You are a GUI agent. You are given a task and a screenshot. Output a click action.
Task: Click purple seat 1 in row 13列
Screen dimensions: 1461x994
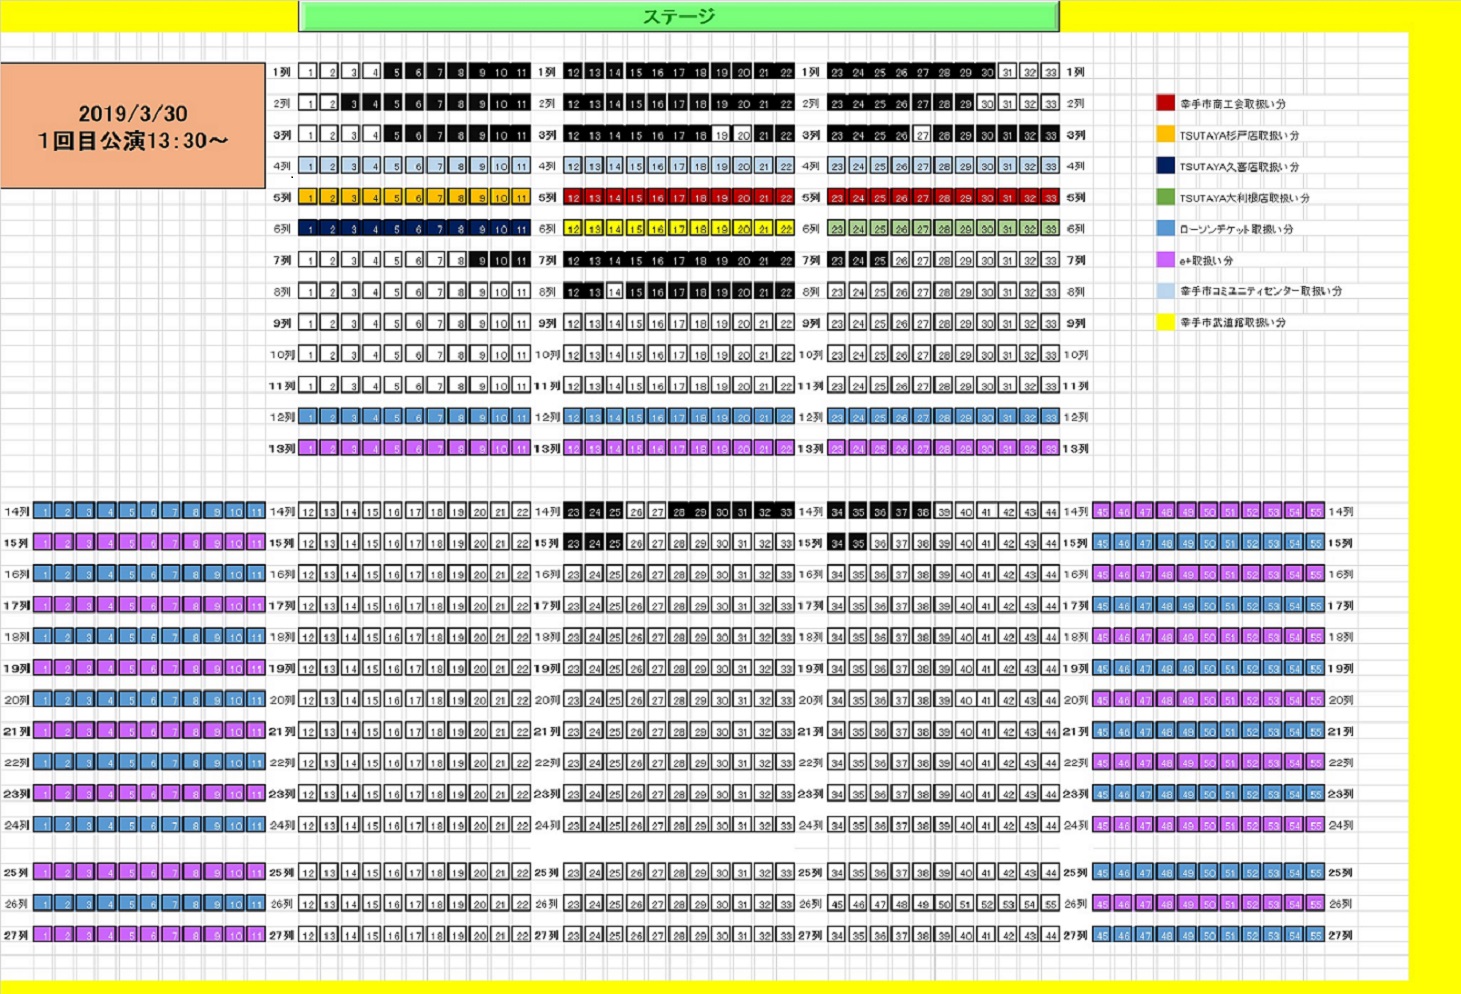[308, 449]
